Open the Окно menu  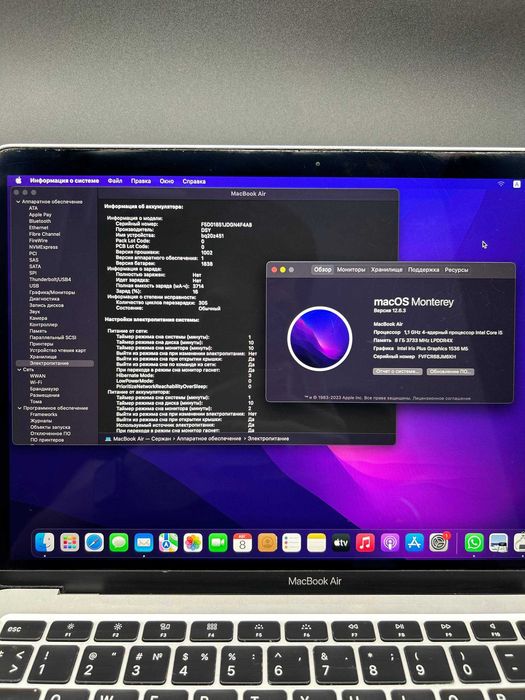(x=167, y=181)
